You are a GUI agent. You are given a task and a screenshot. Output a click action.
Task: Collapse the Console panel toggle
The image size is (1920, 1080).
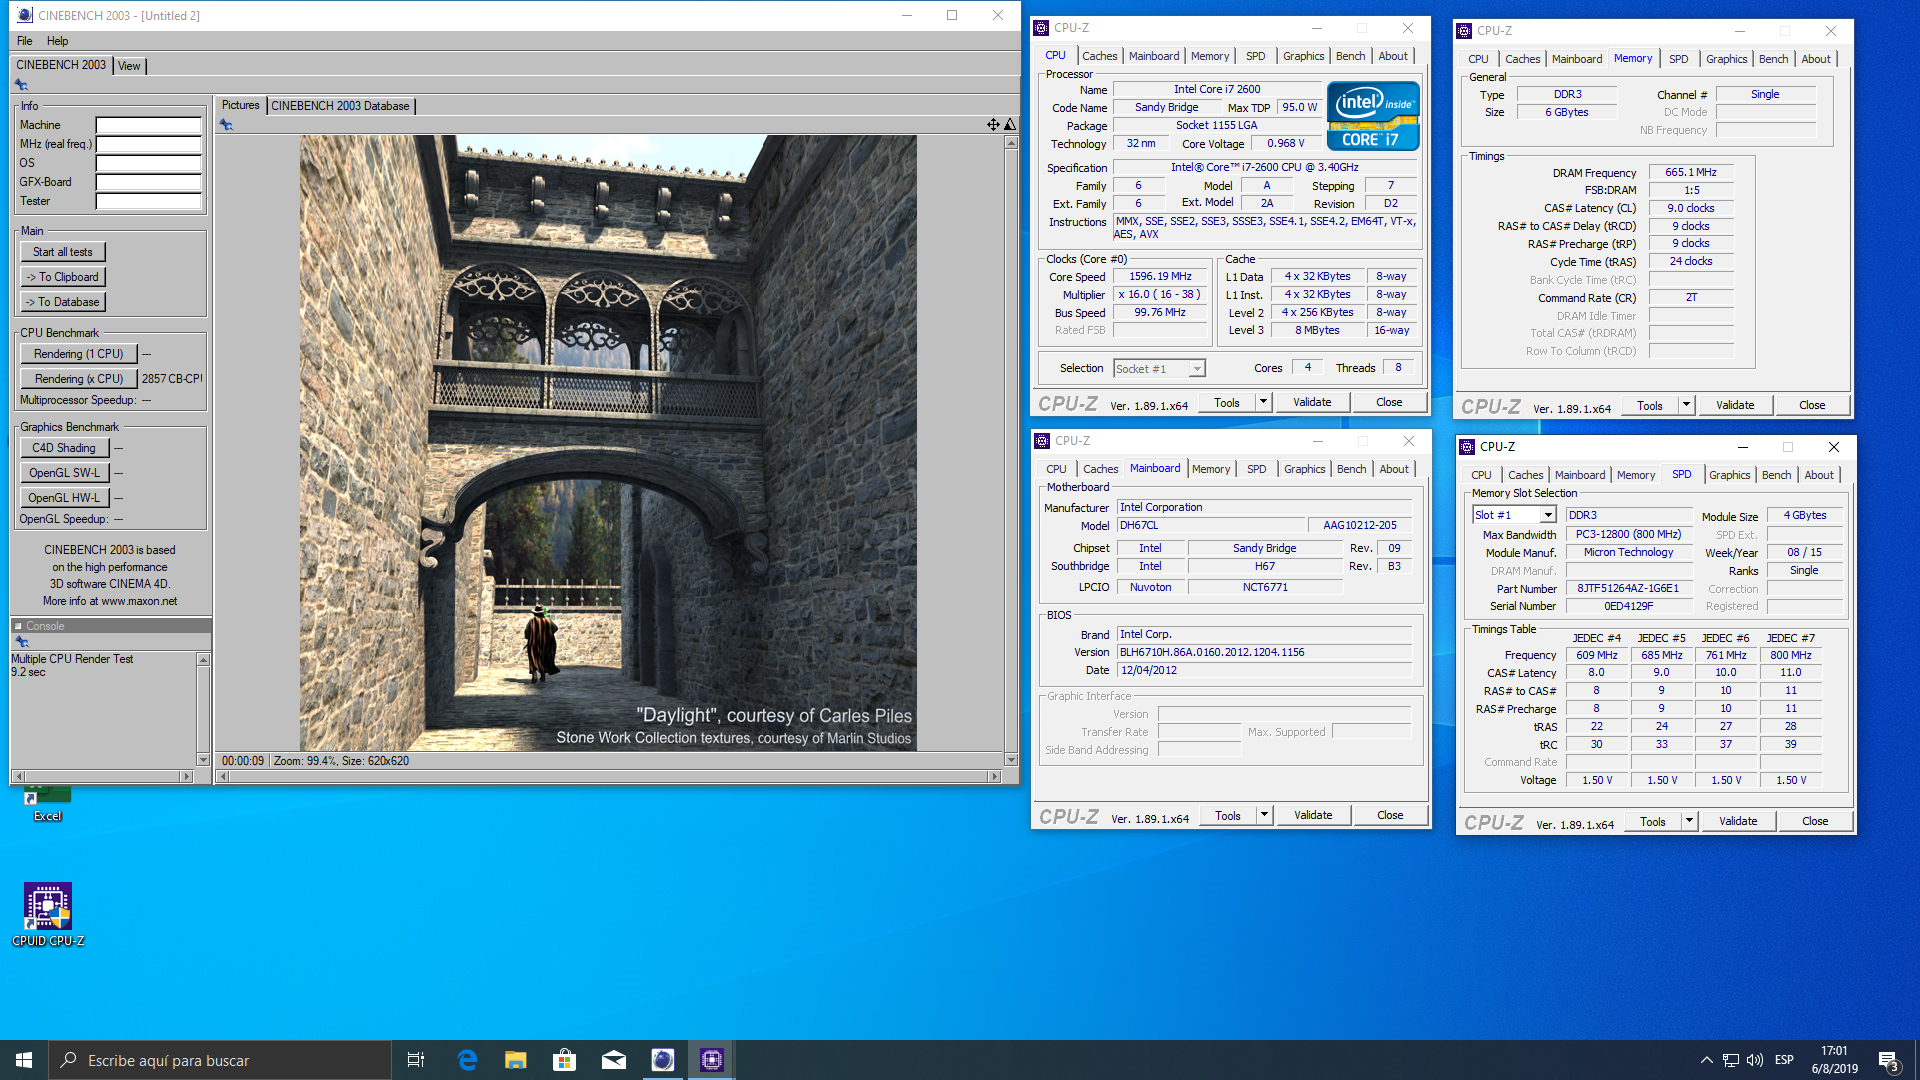tap(18, 626)
